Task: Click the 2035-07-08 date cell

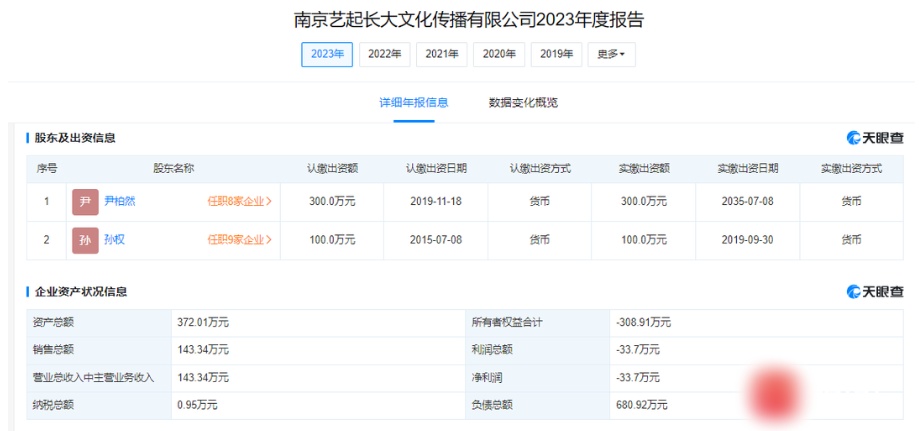Action: tap(748, 201)
